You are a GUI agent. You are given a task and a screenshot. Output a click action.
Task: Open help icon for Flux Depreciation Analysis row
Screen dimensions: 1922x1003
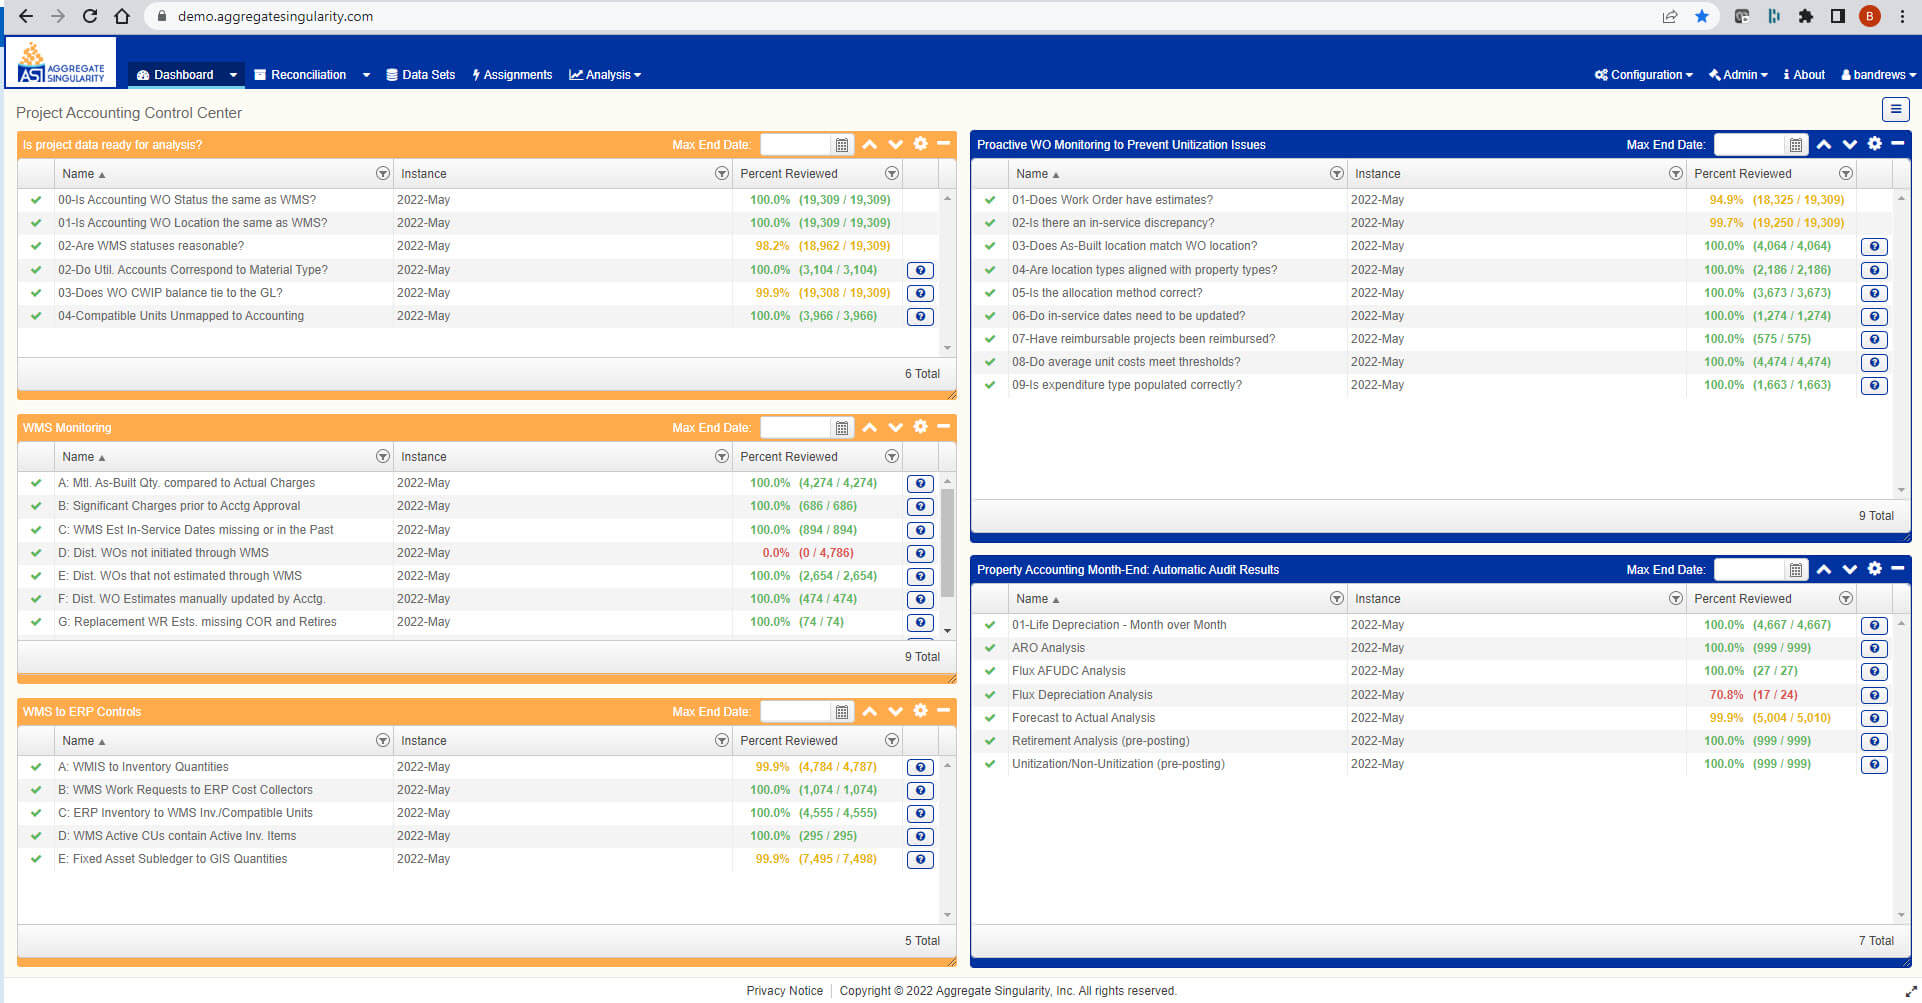(1874, 695)
